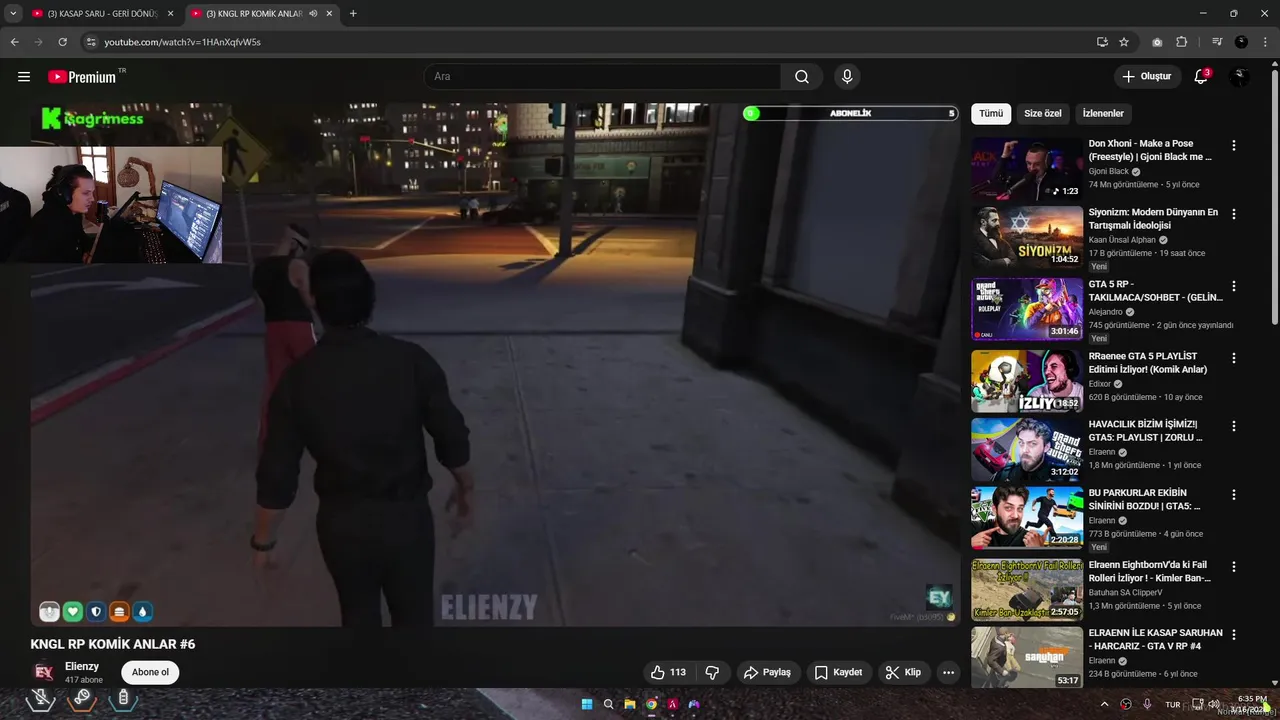1280x720 pixels.
Task: Open taskbar search
Action: click(x=608, y=704)
